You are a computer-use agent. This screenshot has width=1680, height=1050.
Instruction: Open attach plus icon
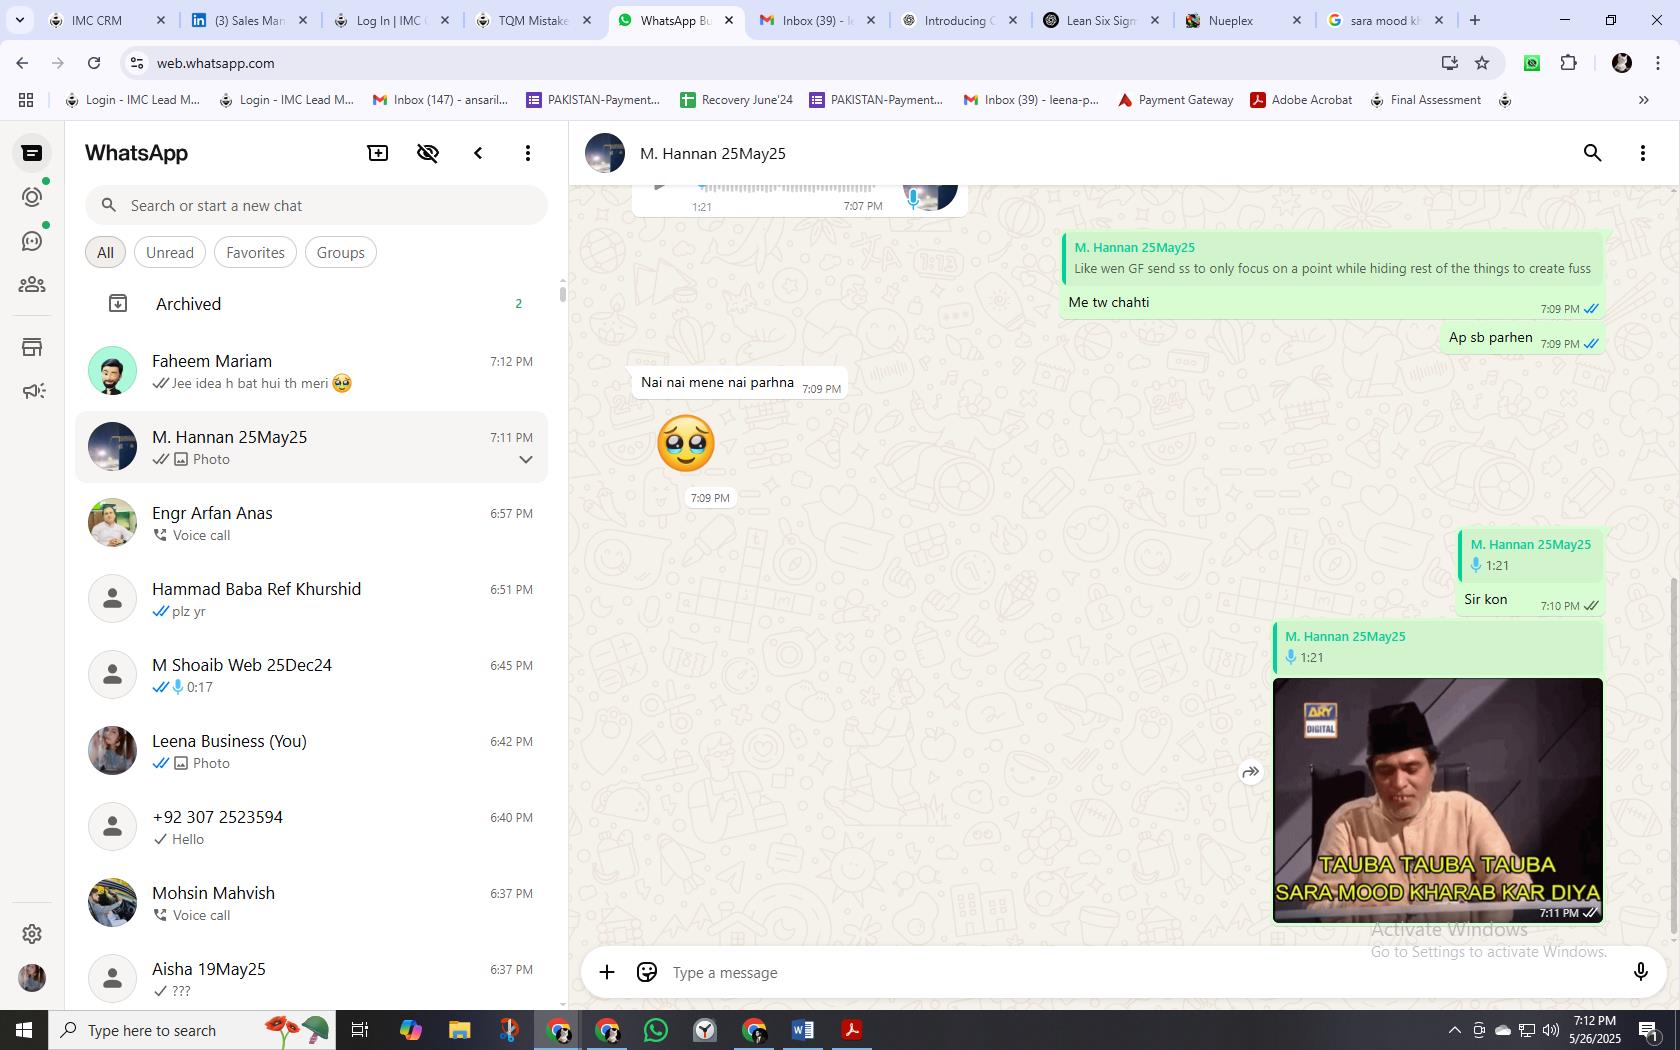click(x=607, y=972)
